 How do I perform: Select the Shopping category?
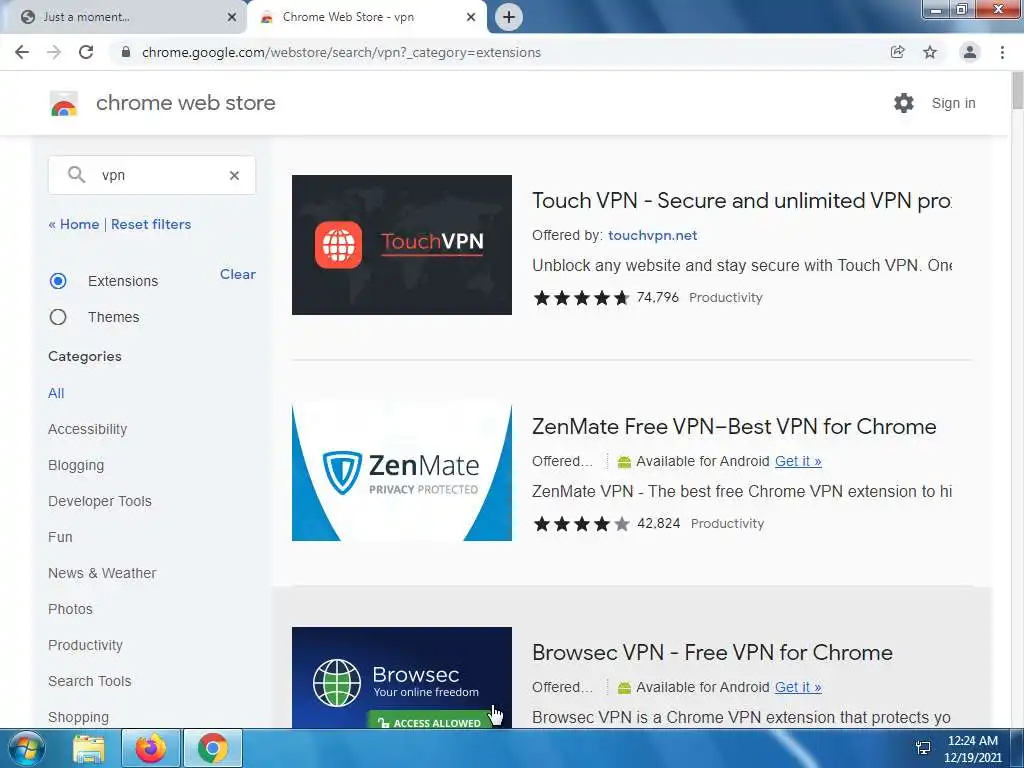pos(78,716)
